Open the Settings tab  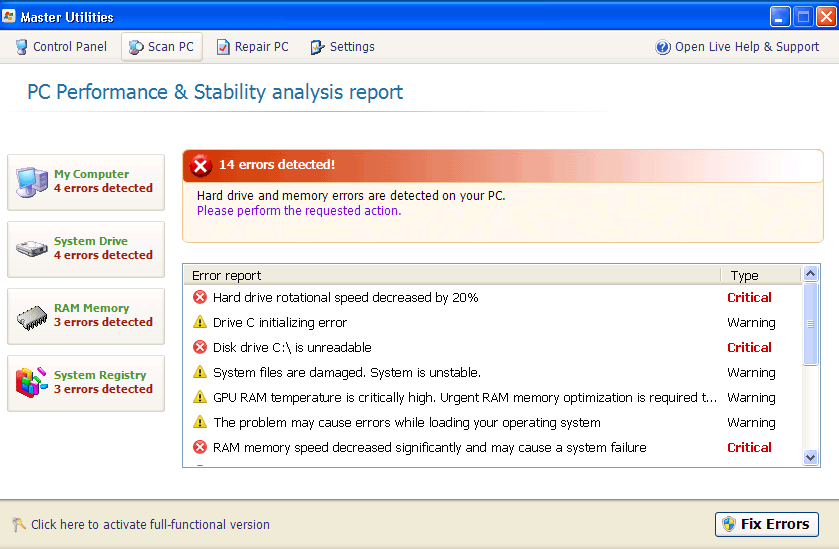point(342,47)
